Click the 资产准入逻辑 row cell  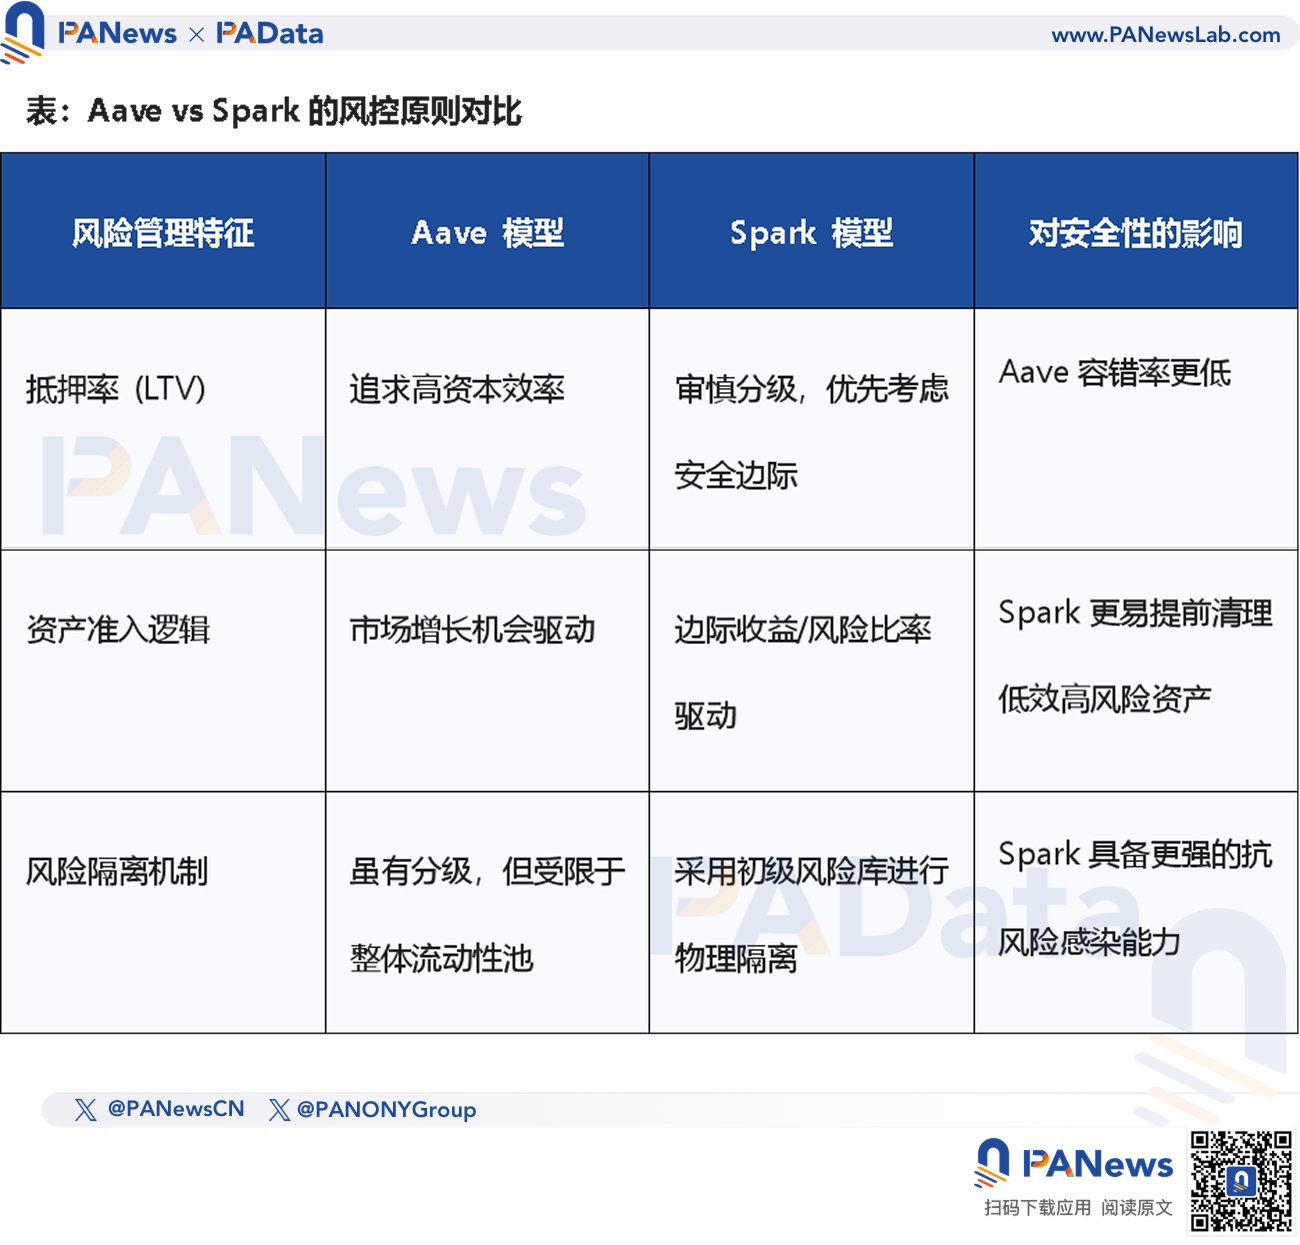click(118, 630)
